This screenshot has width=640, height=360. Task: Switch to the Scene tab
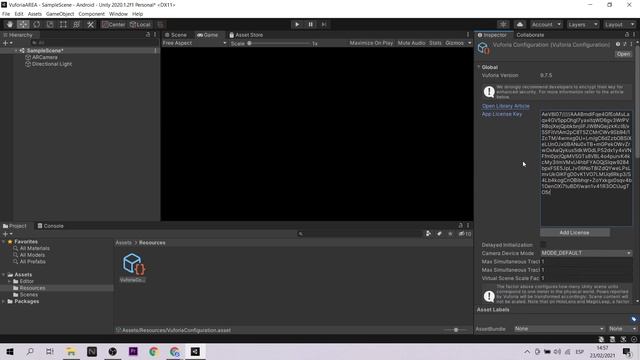point(176,35)
